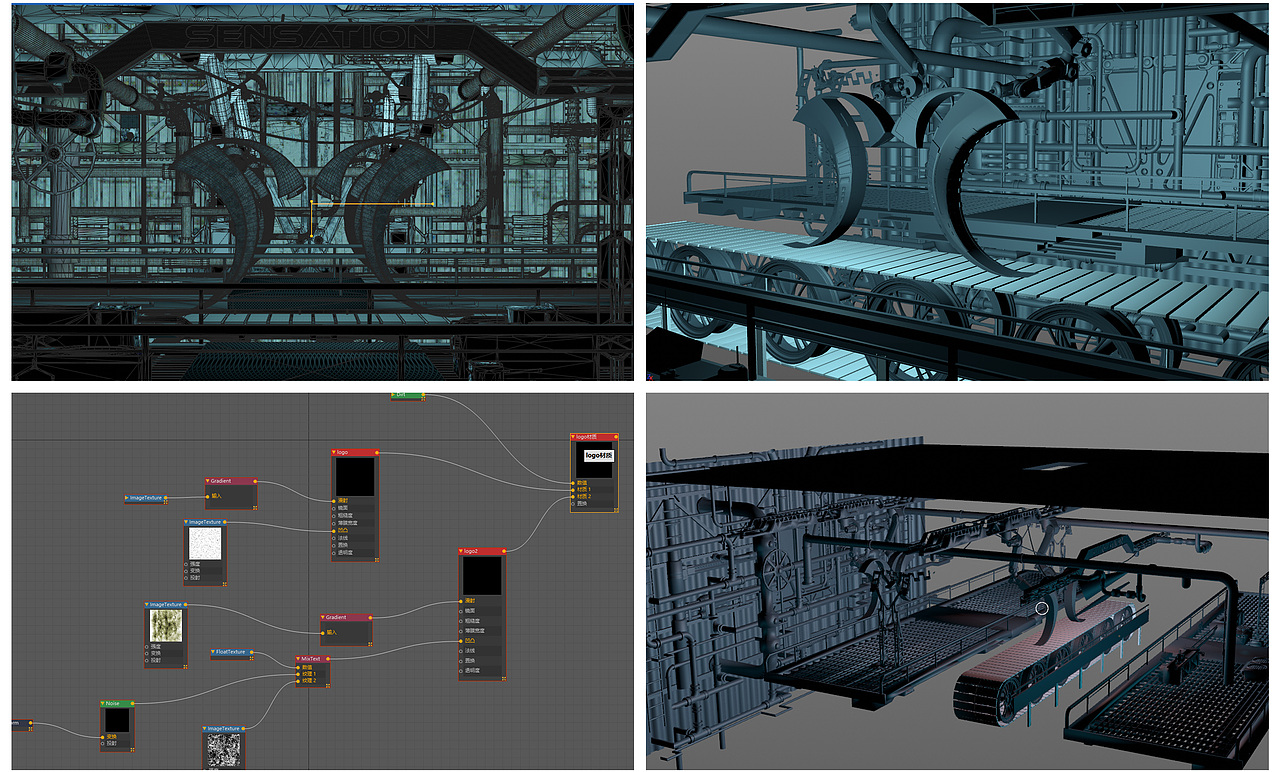This screenshot has width=1280, height=772.
Task: Click the 投射 pin on Noise node
Action: click(102, 743)
